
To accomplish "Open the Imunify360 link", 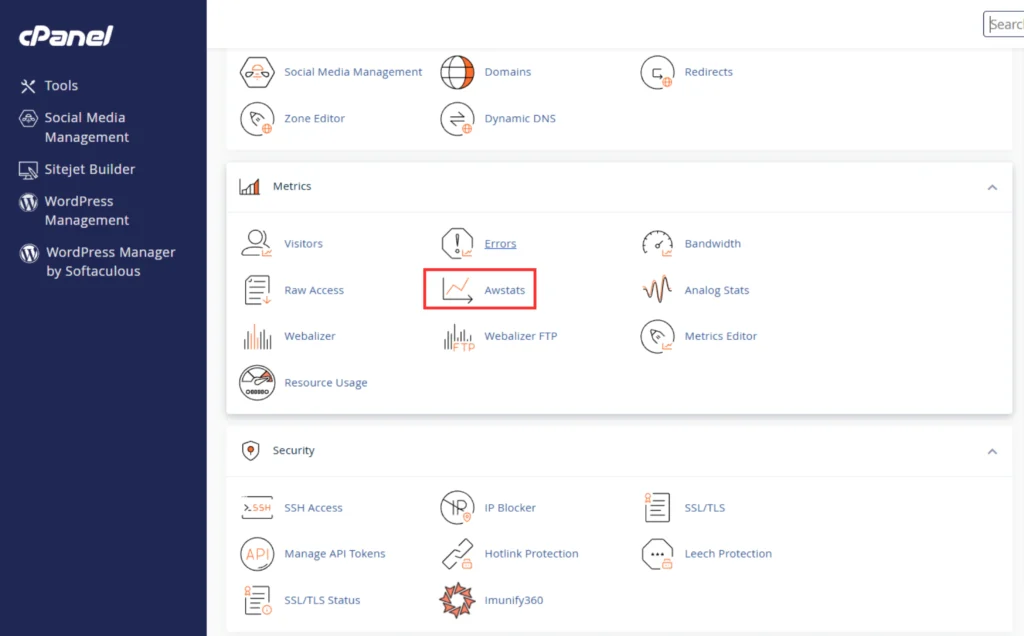I will (x=513, y=600).
